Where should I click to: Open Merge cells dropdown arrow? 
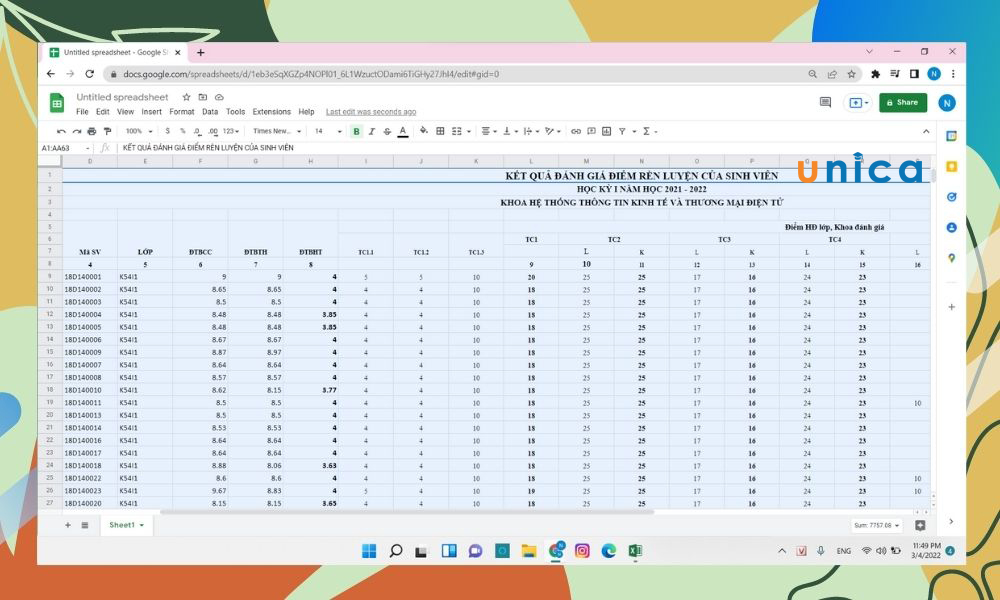click(469, 131)
